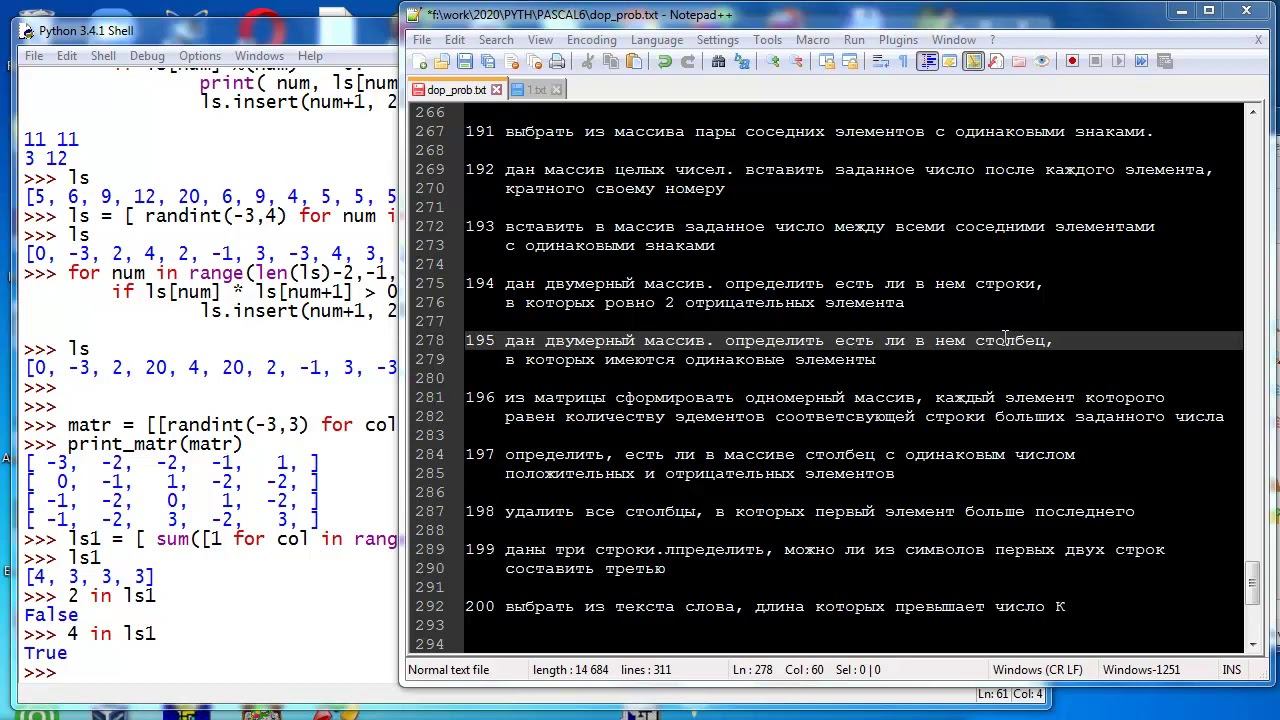Click line number 281 in the margin
The image size is (1280, 720).
tap(429, 397)
